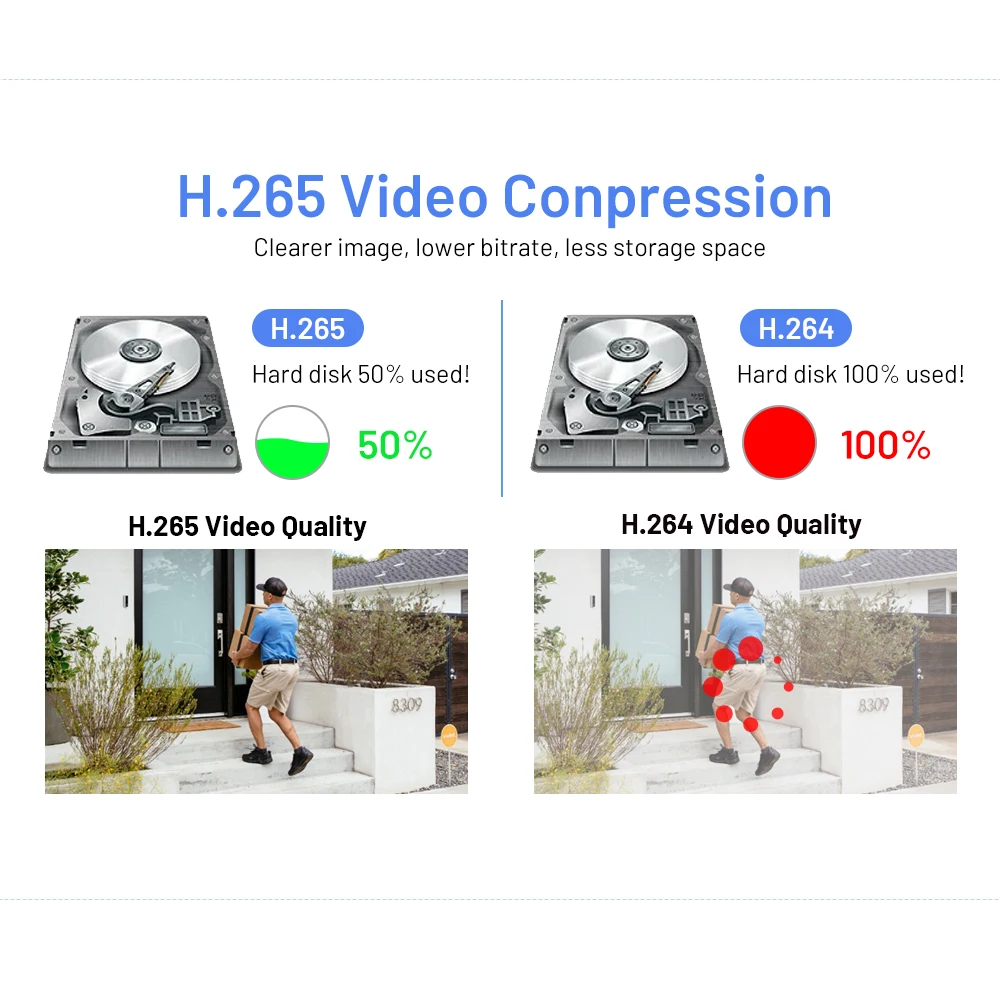The height and width of the screenshot is (1000, 1000).
Task: Select the subtitle about clearer image and bitrate
Action: (510, 247)
